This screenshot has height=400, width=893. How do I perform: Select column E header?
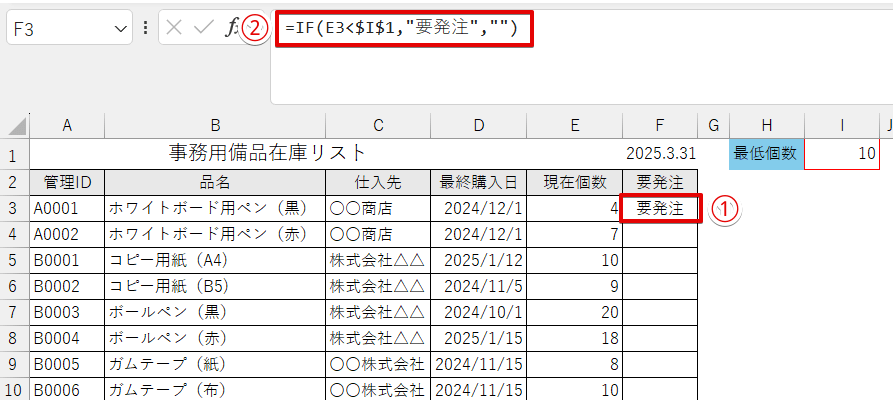(x=575, y=125)
